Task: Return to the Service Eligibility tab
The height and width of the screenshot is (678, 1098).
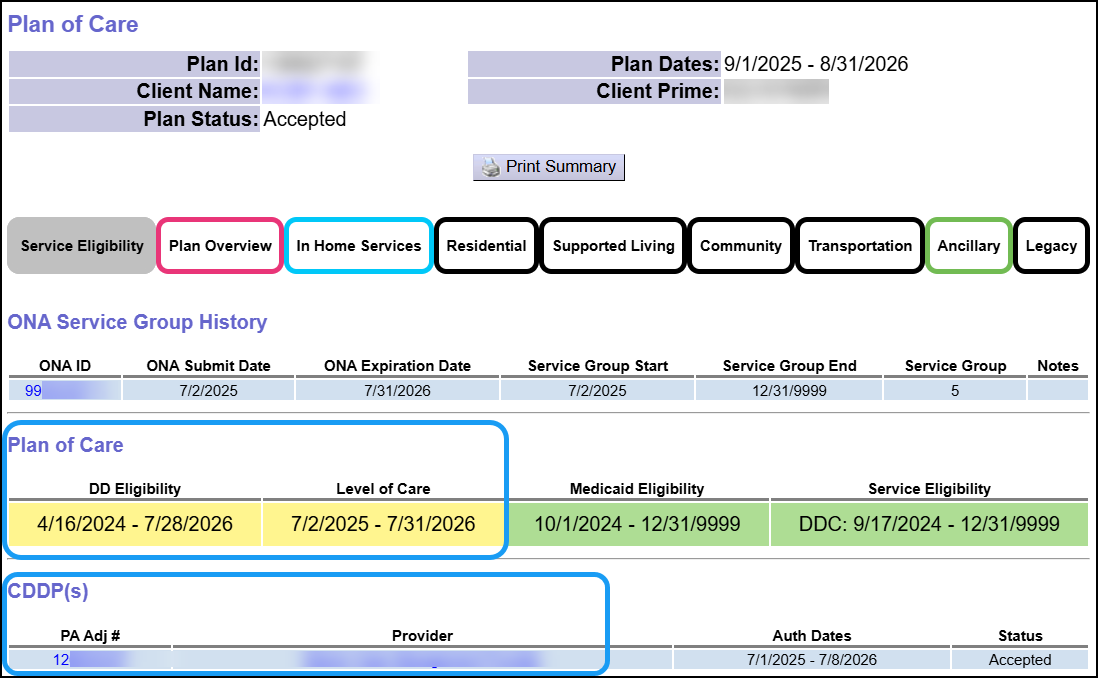Action: click(80, 245)
